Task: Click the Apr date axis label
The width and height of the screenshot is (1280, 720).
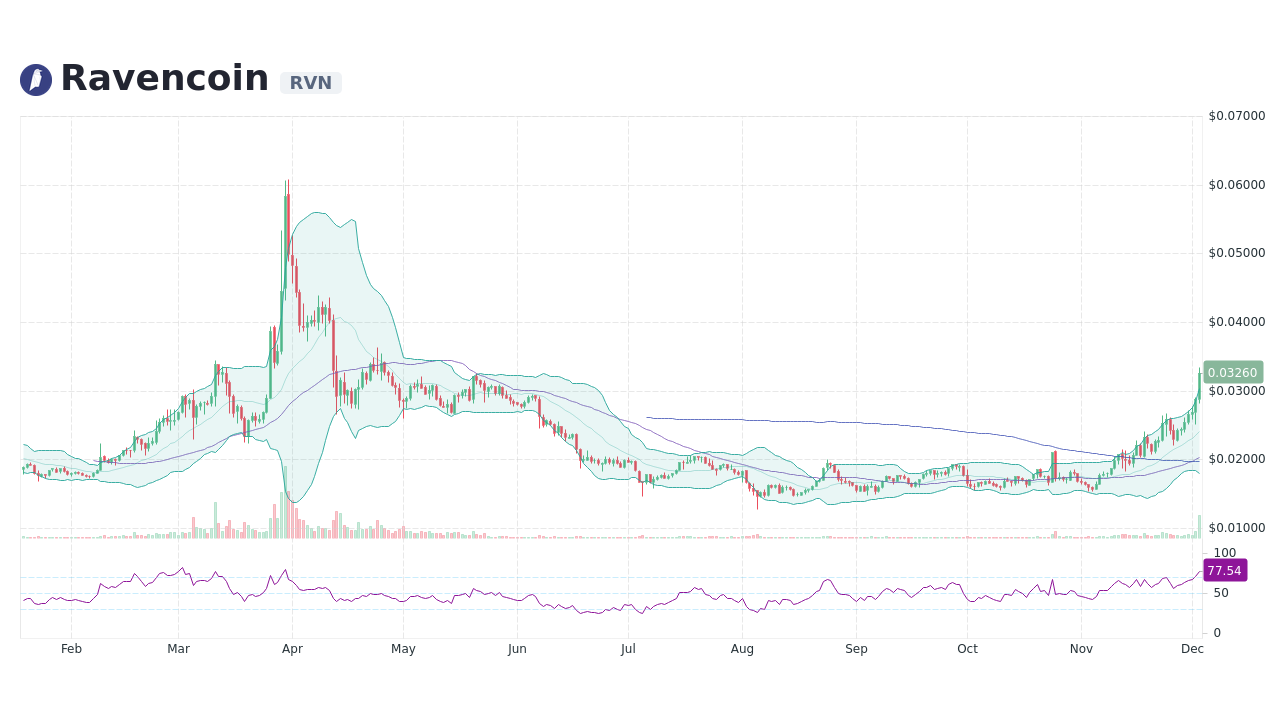Action: [x=292, y=649]
